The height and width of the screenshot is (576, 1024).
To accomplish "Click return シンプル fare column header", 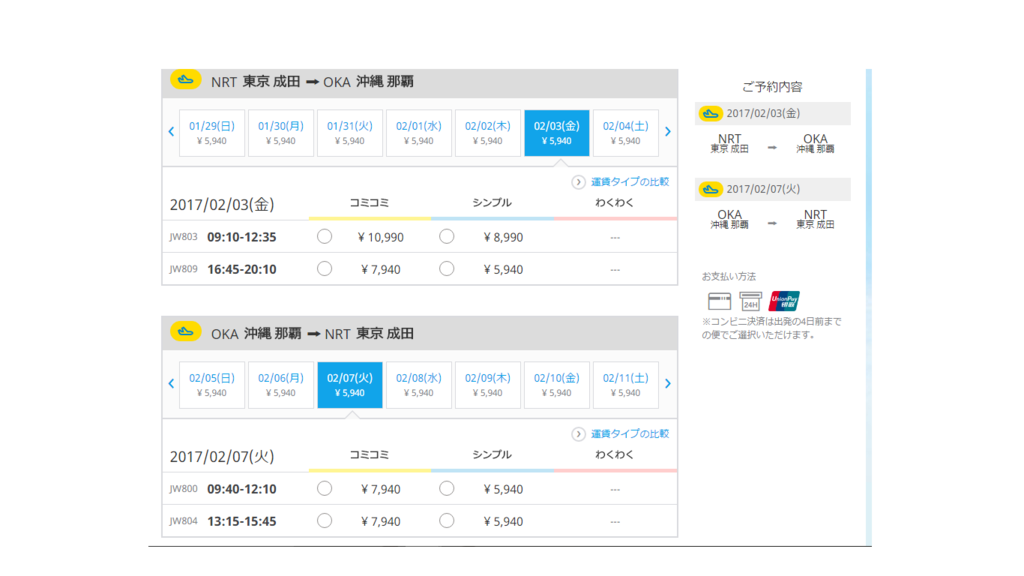I will point(492,455).
